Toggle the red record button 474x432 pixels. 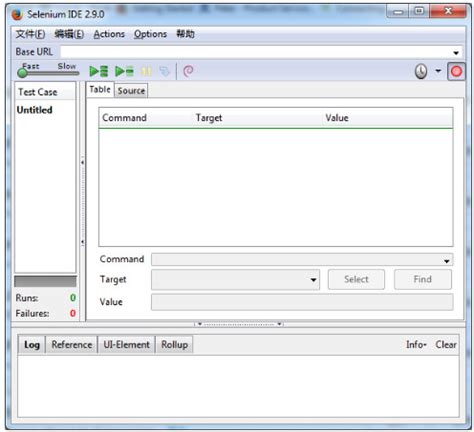[x=456, y=71]
